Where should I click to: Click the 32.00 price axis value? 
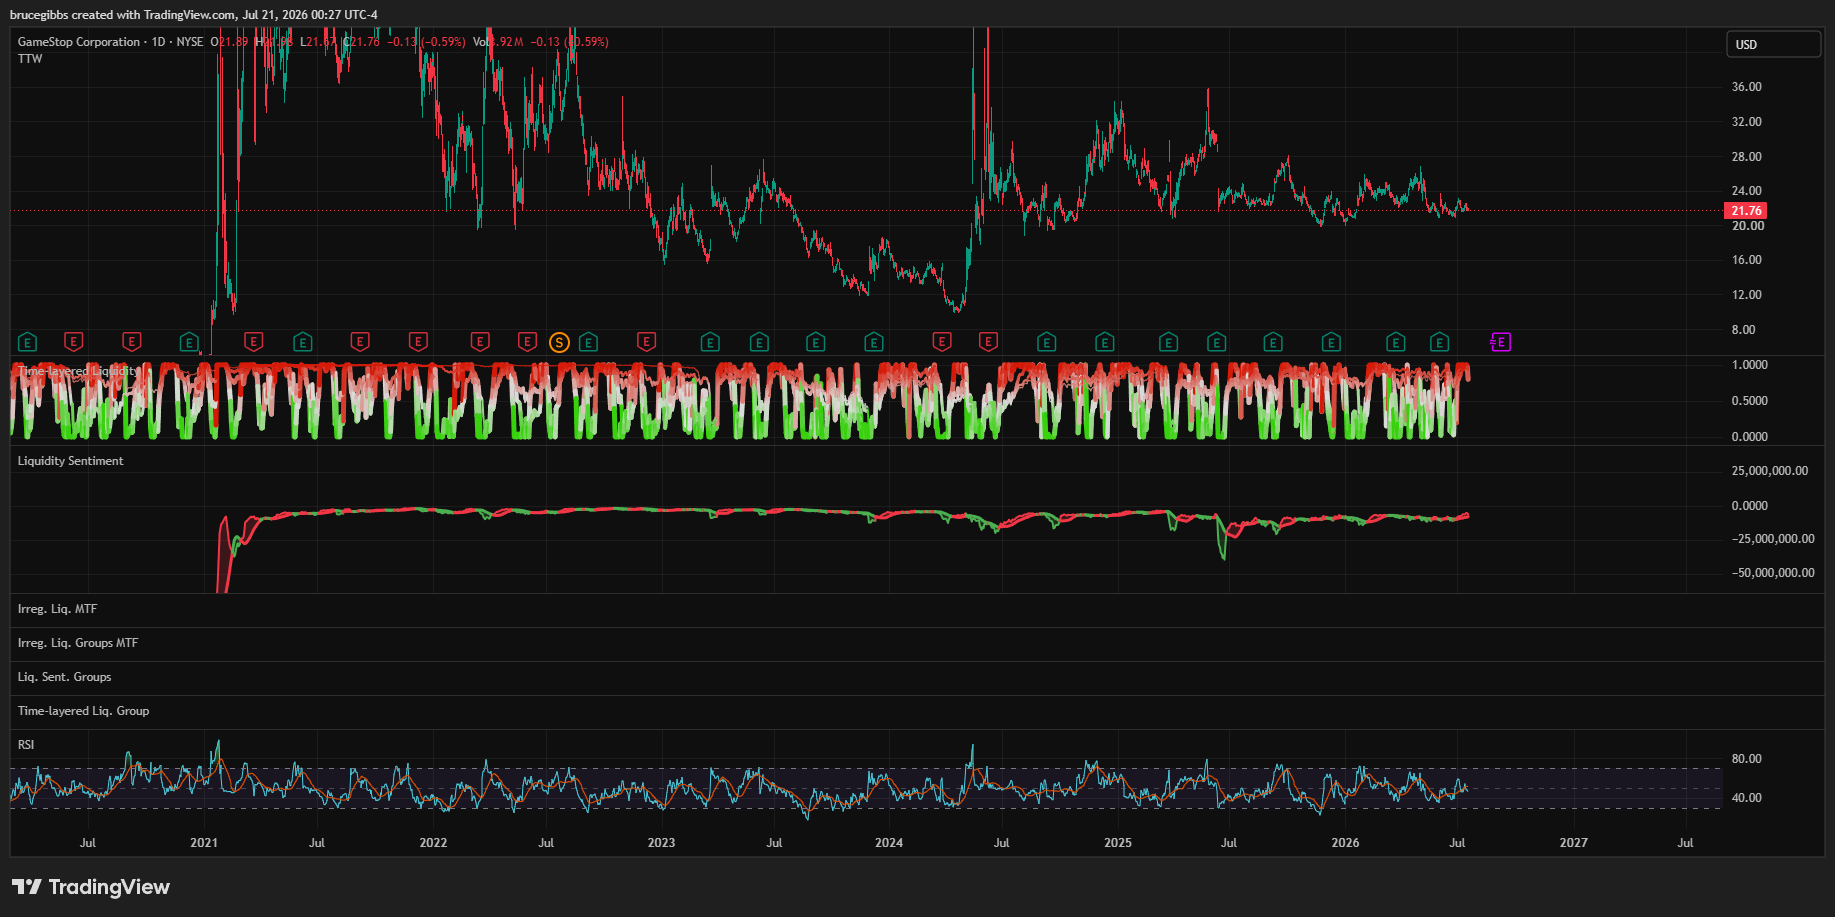[1747, 122]
